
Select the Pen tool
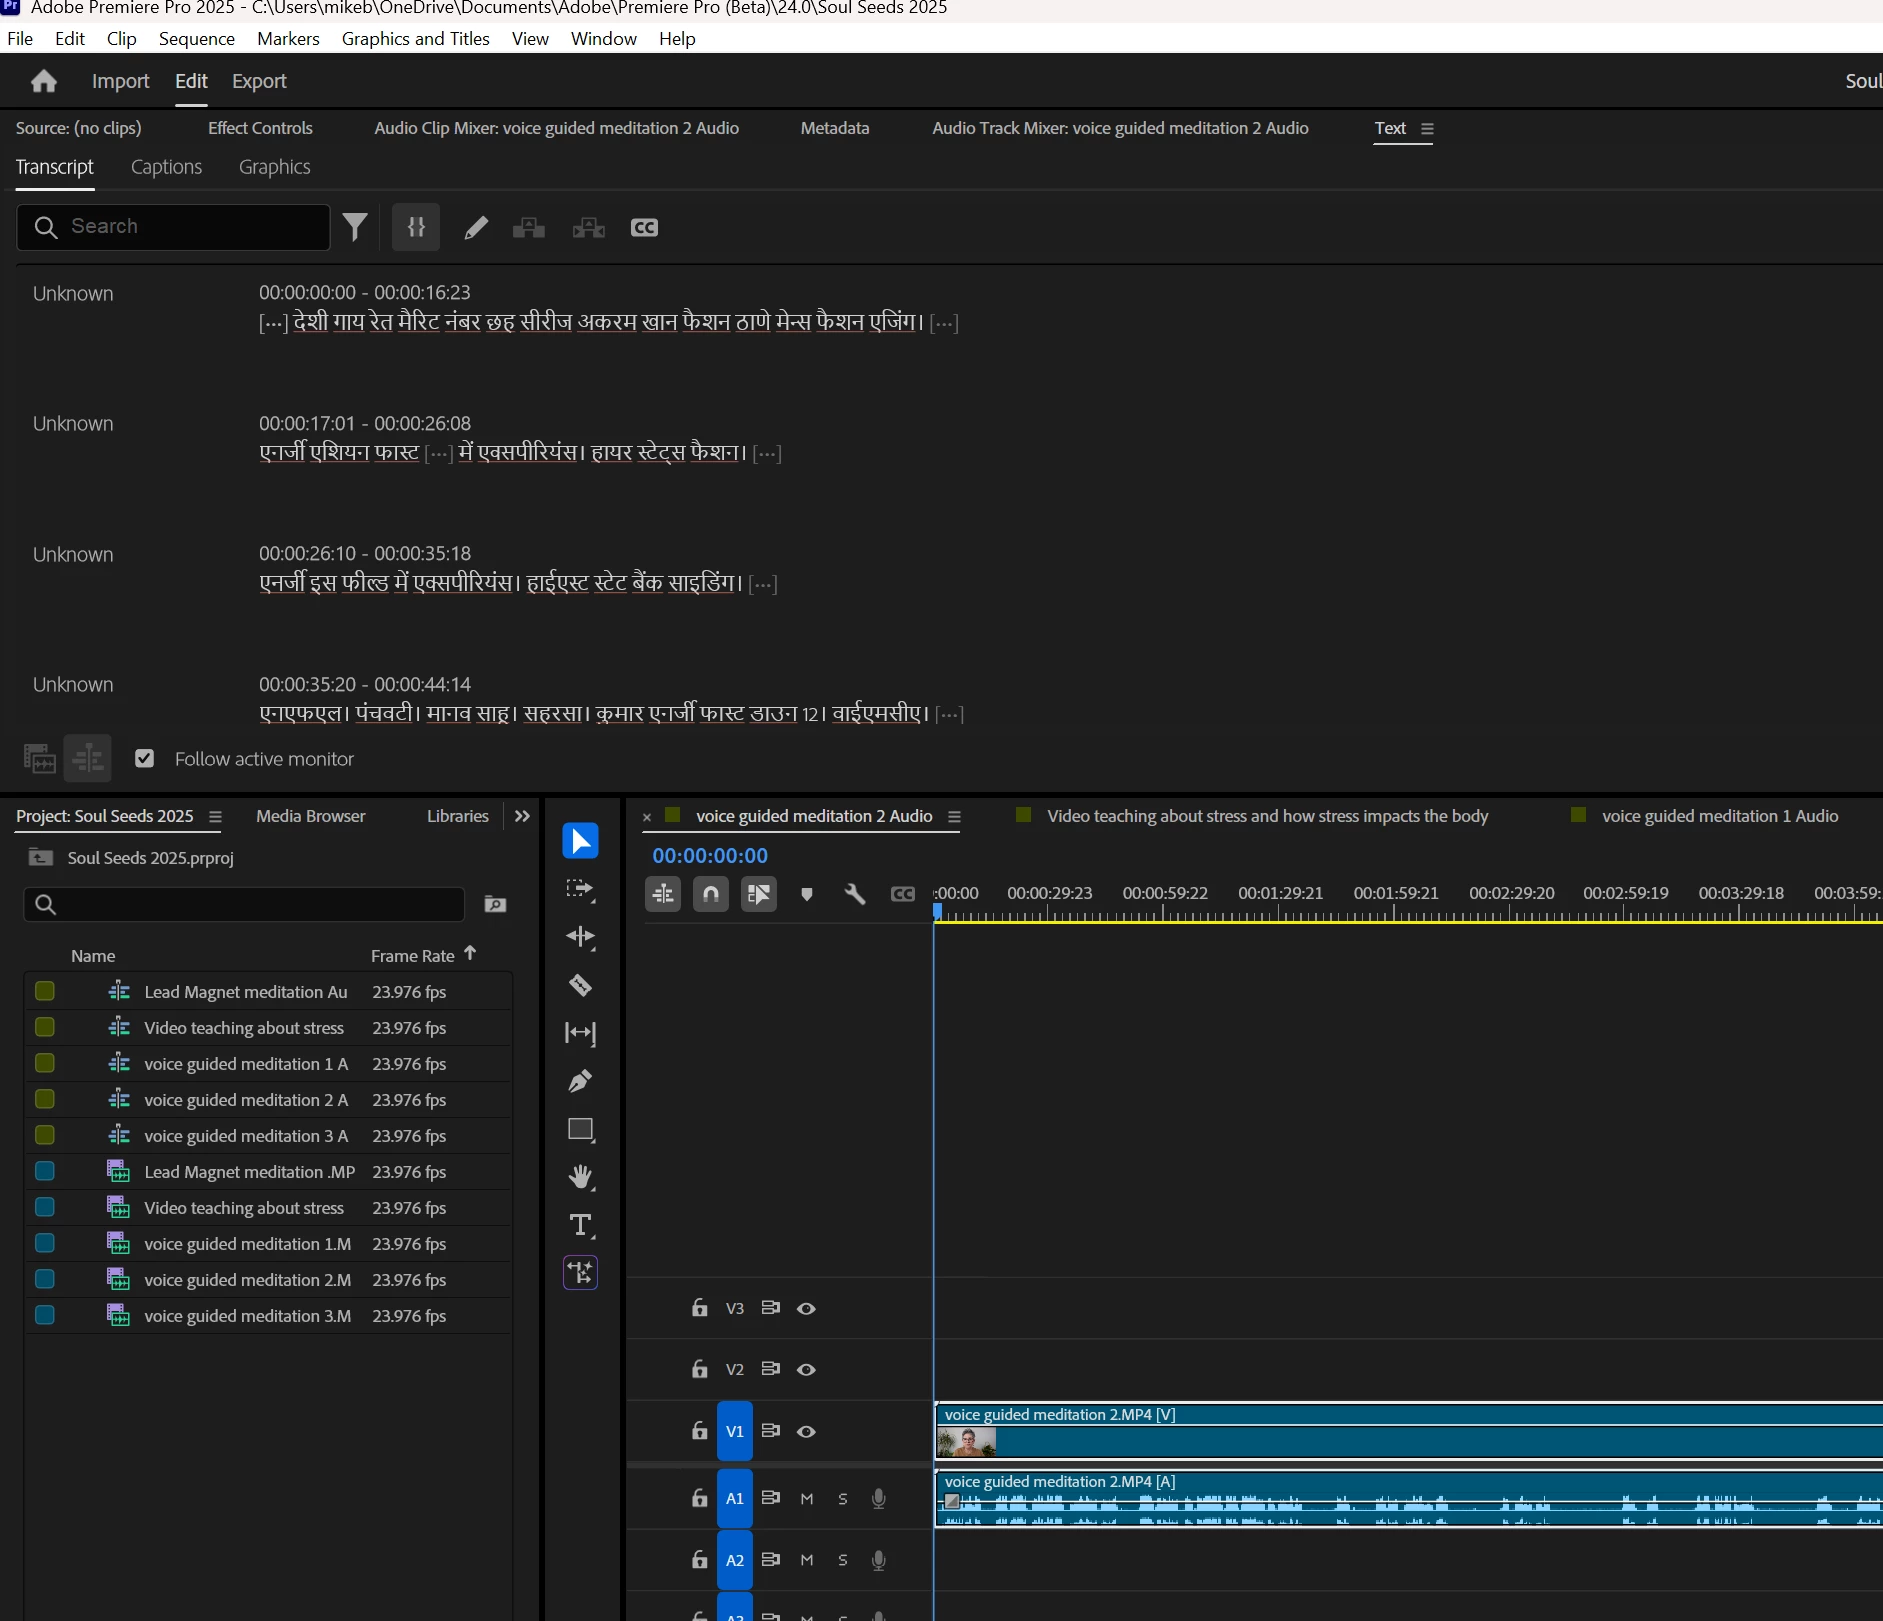(580, 1081)
